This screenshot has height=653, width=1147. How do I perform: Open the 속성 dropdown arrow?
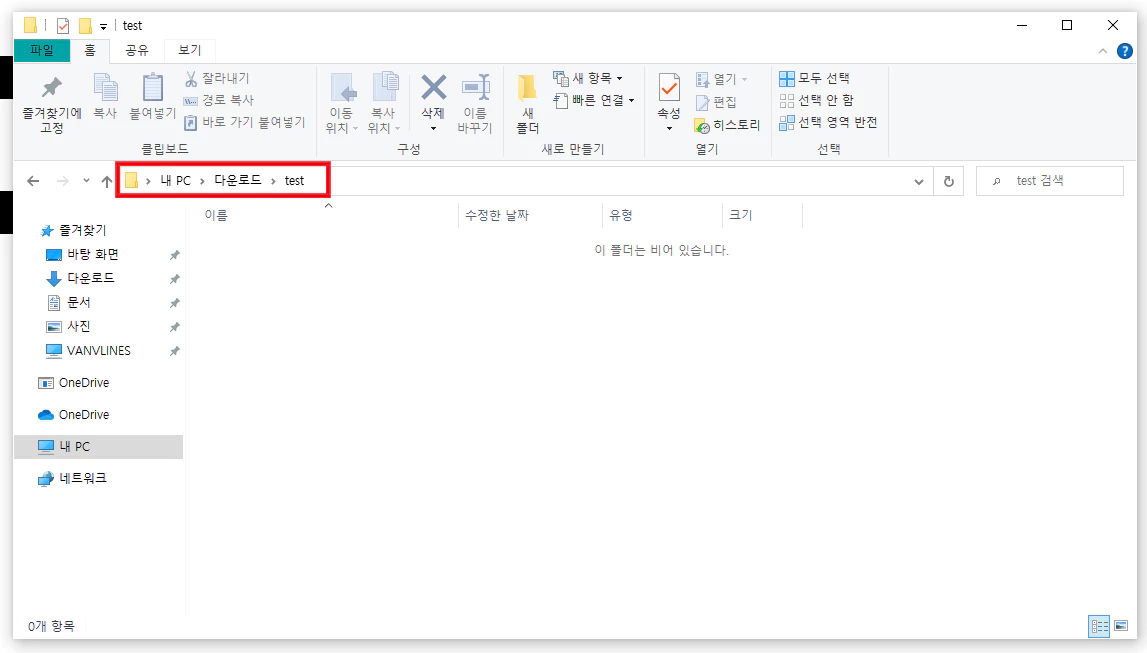point(669,129)
